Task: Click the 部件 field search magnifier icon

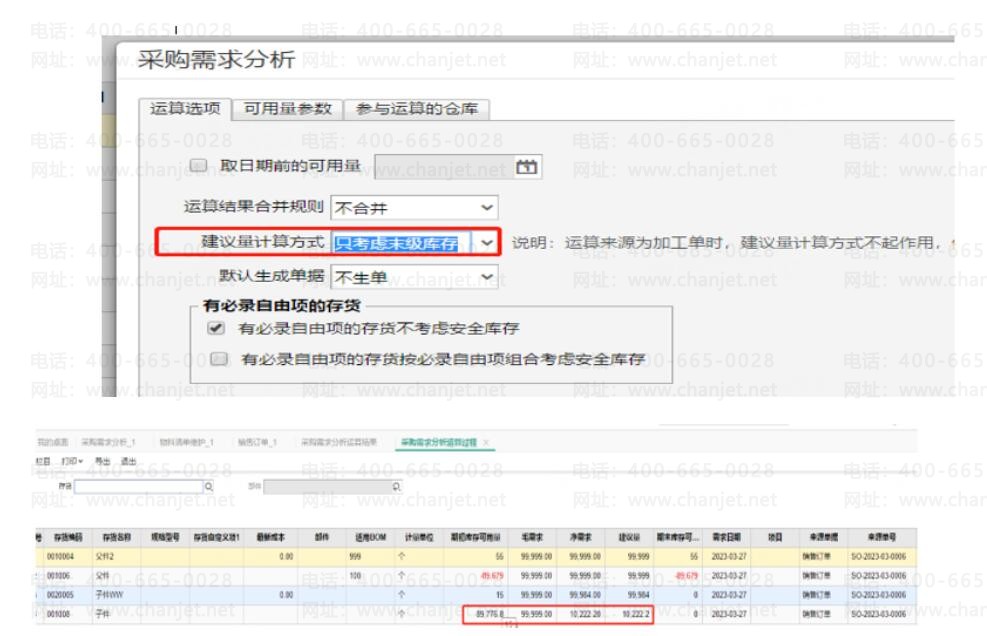Action: pyautogui.click(x=396, y=486)
